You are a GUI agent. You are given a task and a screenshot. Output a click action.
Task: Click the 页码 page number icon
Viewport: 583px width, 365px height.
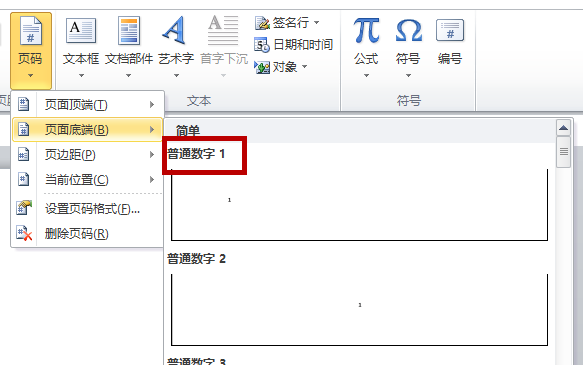pyautogui.click(x=31, y=31)
